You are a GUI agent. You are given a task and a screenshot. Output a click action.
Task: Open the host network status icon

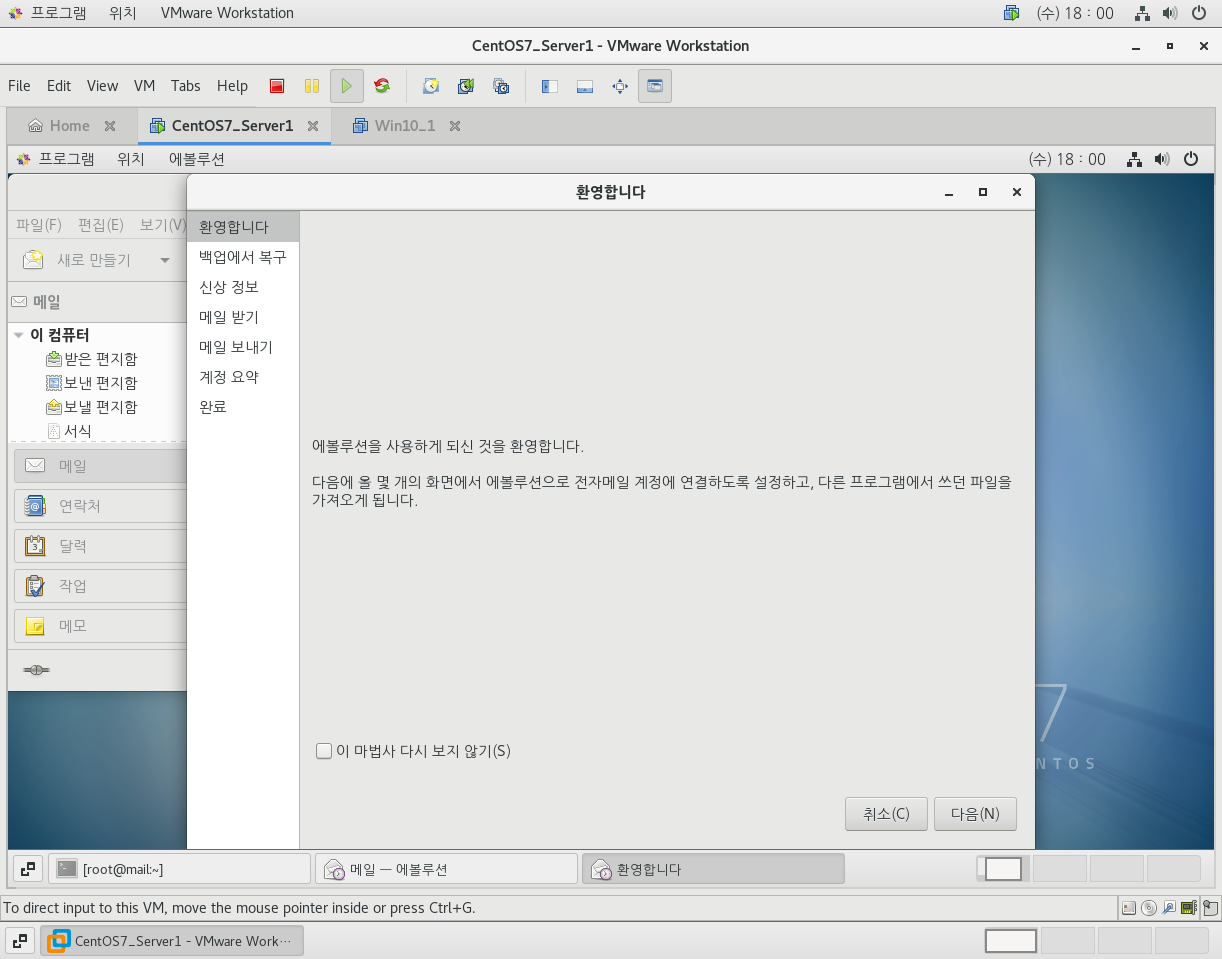coord(1143,13)
